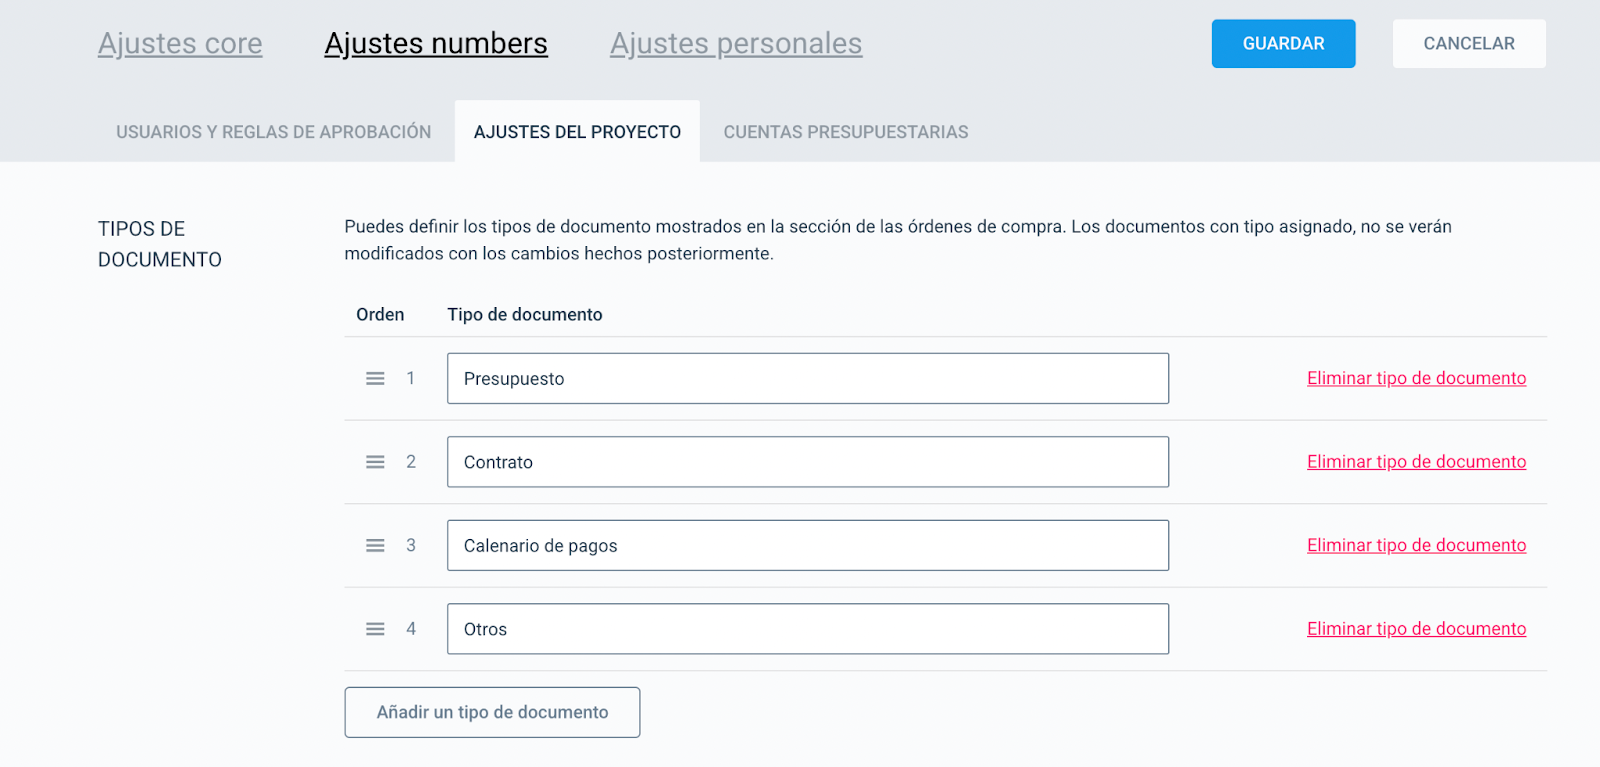Screen dimensions: 1600x767
Task: Click the drag handle icon for Contrato row
Action: [x=375, y=462]
